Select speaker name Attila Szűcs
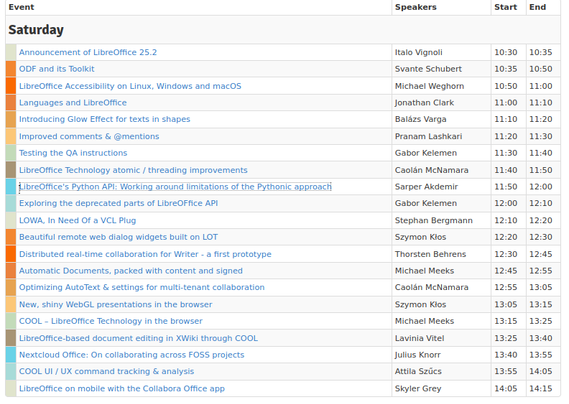The width and height of the screenshot is (569, 404). click(418, 371)
